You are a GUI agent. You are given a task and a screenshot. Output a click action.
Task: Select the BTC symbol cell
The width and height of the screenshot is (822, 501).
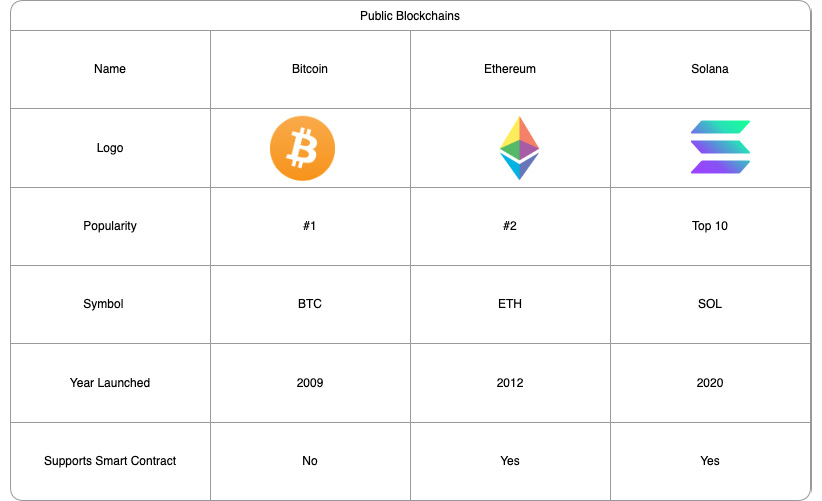[x=310, y=304]
